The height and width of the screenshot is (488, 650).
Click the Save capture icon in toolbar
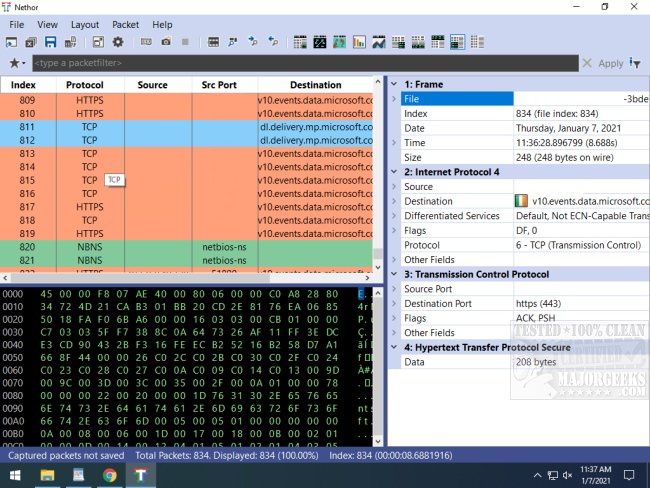pyautogui.click(x=51, y=42)
